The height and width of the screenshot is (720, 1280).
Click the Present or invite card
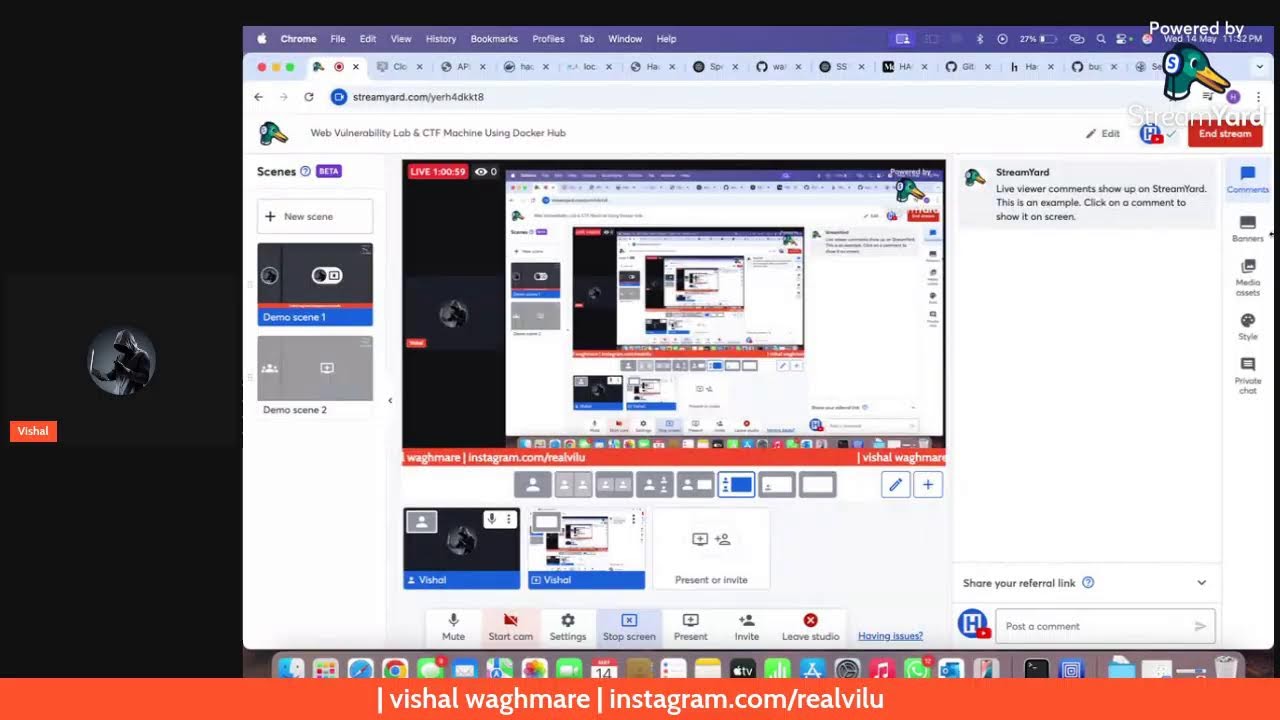pos(711,548)
